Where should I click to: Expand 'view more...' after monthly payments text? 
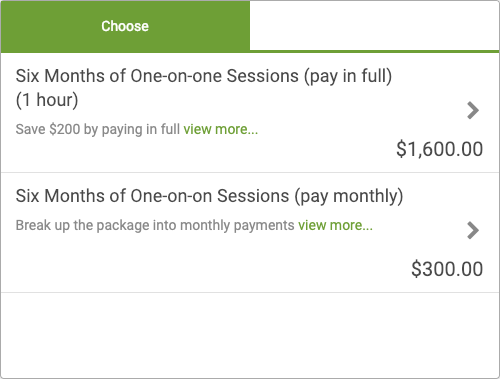pos(335,225)
